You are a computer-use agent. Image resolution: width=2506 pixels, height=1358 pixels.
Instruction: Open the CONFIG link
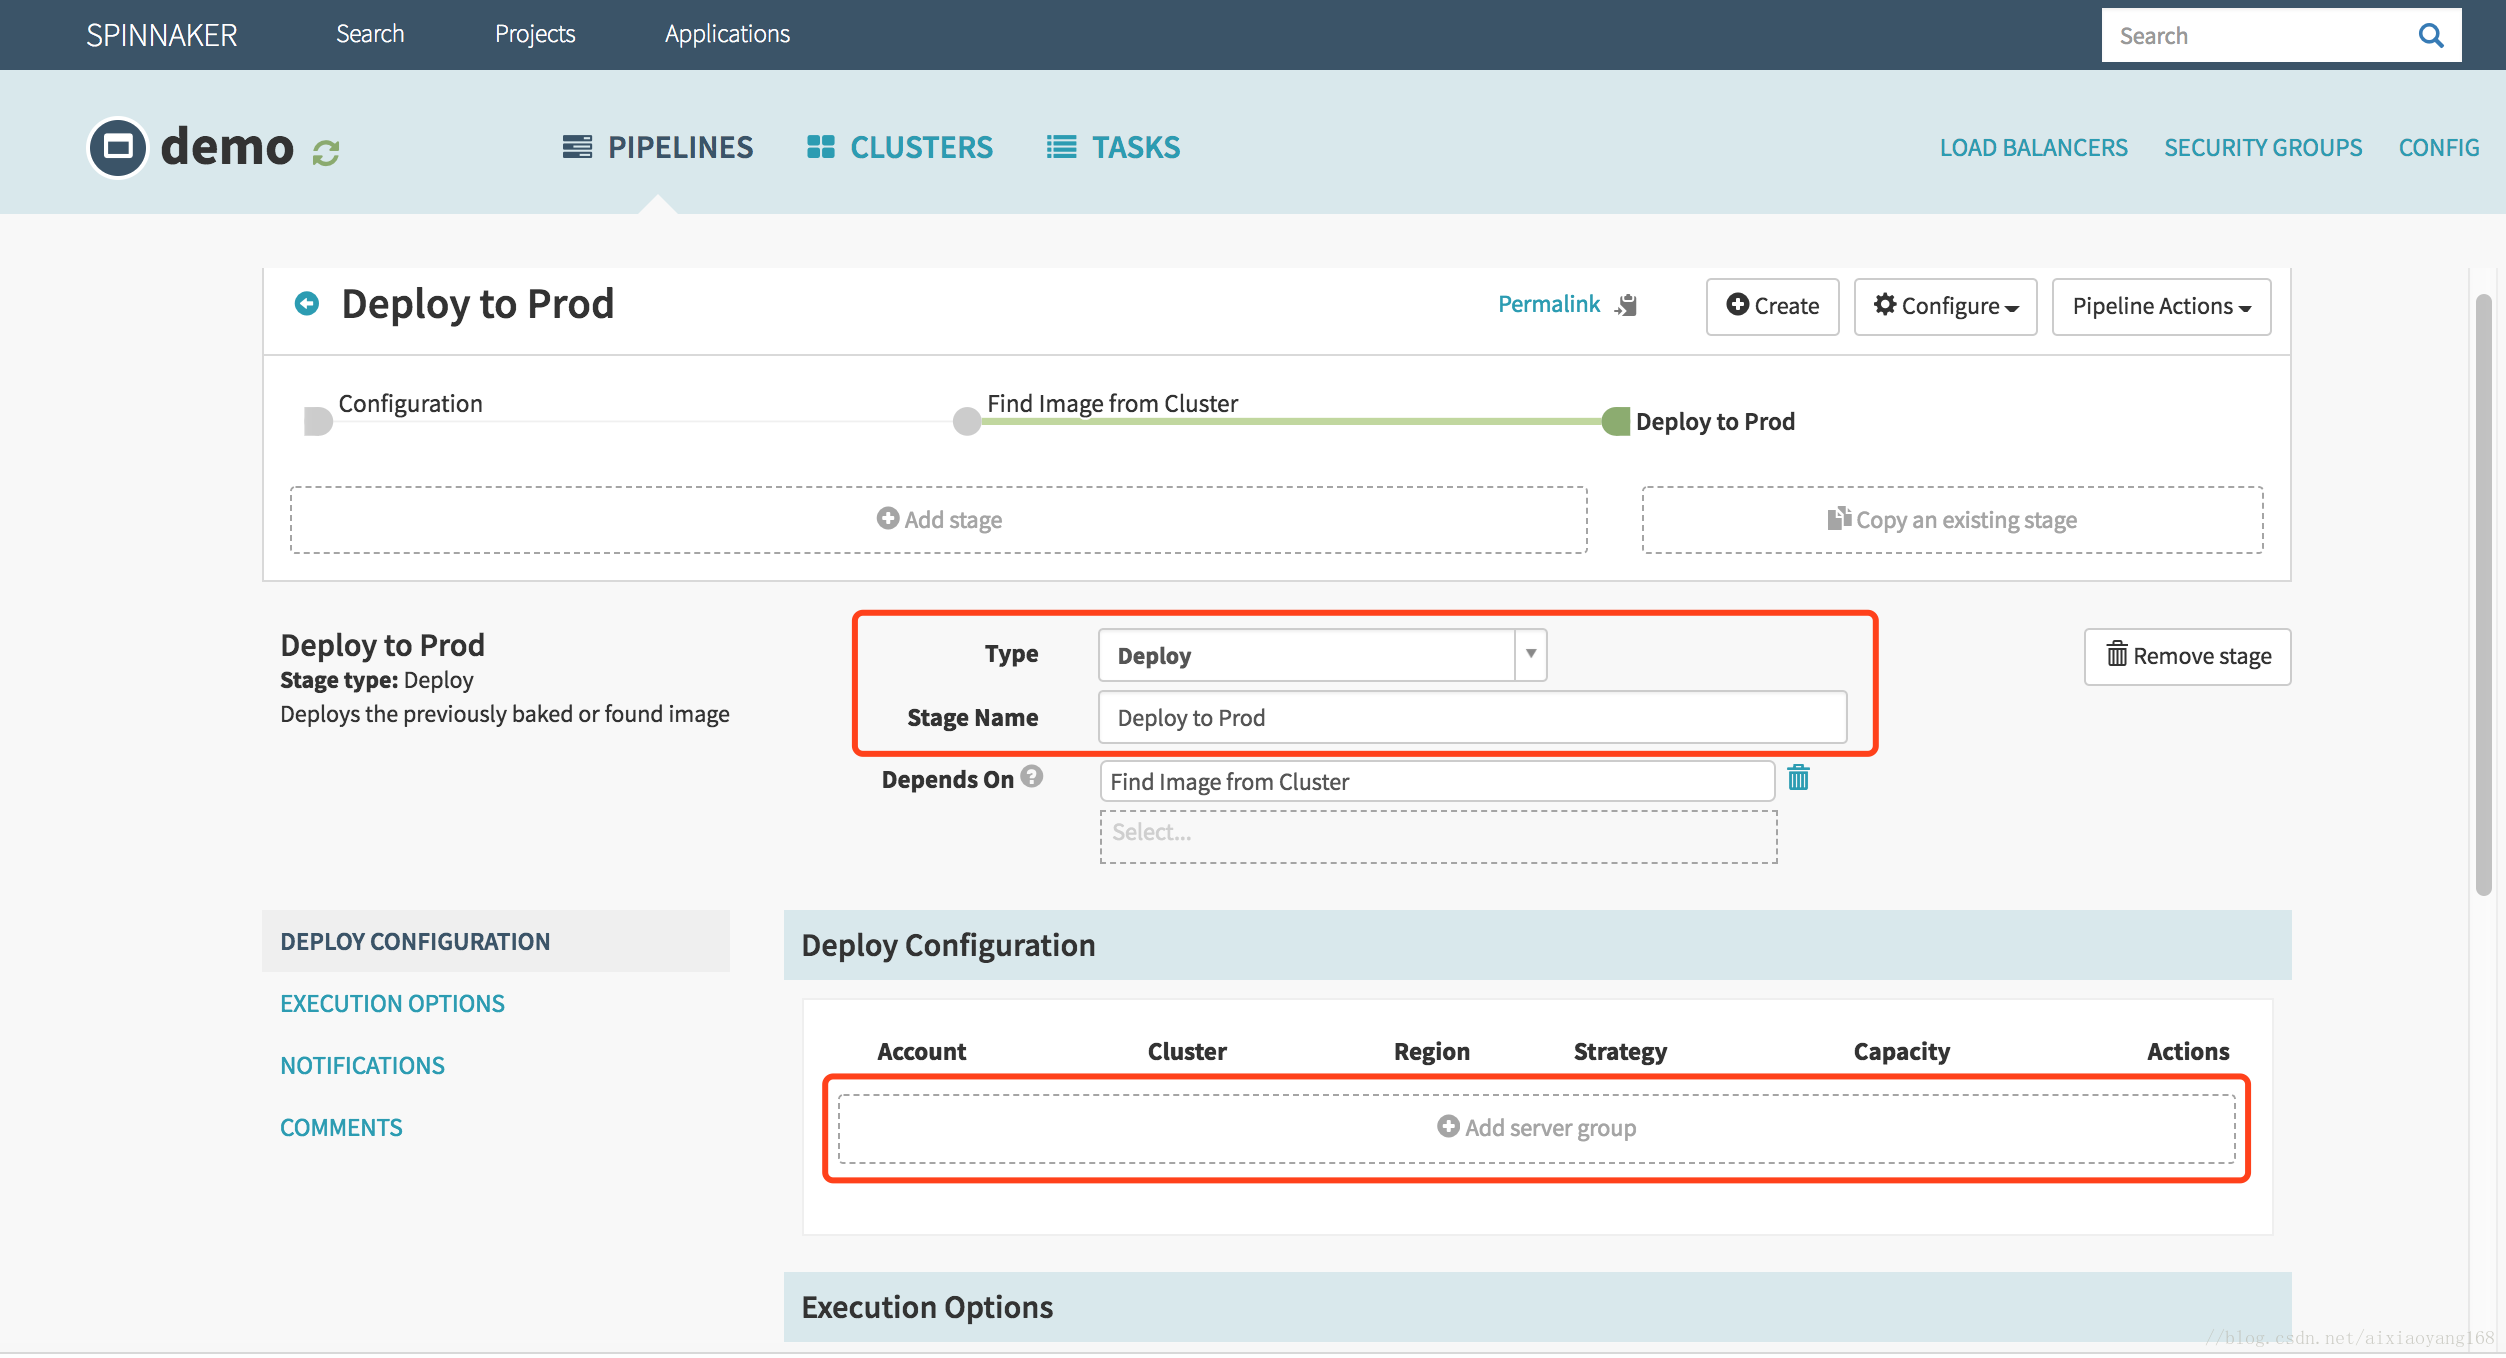tap(2439, 148)
